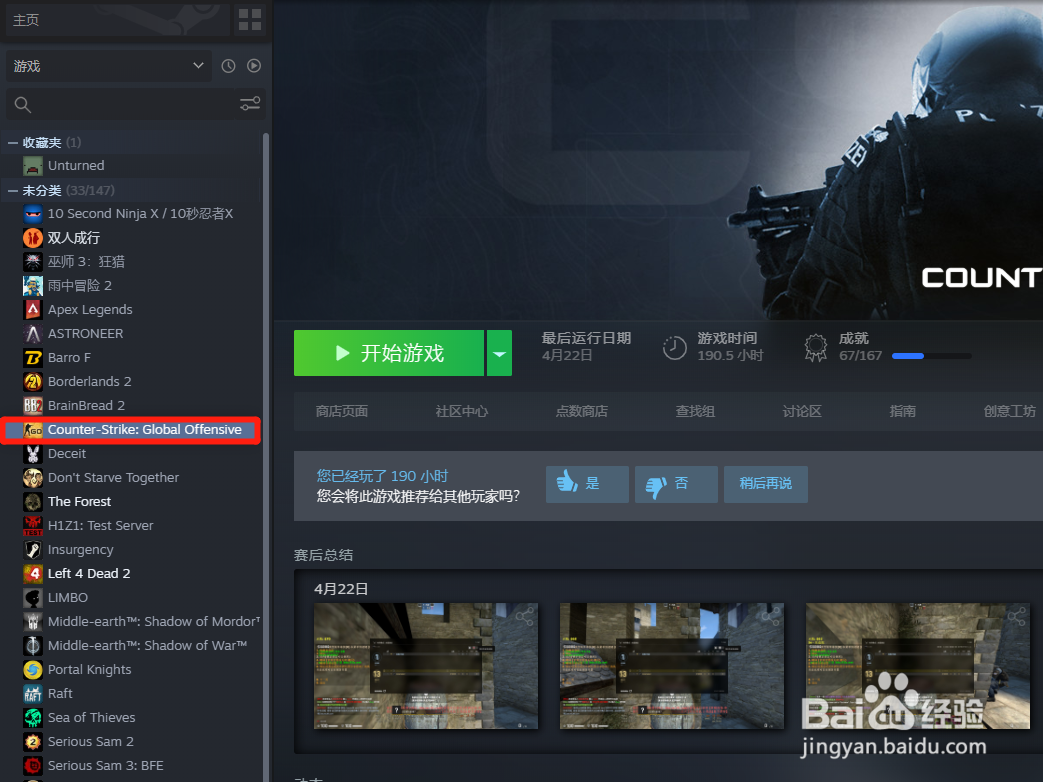Open the 讨论区 tab
This screenshot has width=1043, height=782.
pos(802,412)
